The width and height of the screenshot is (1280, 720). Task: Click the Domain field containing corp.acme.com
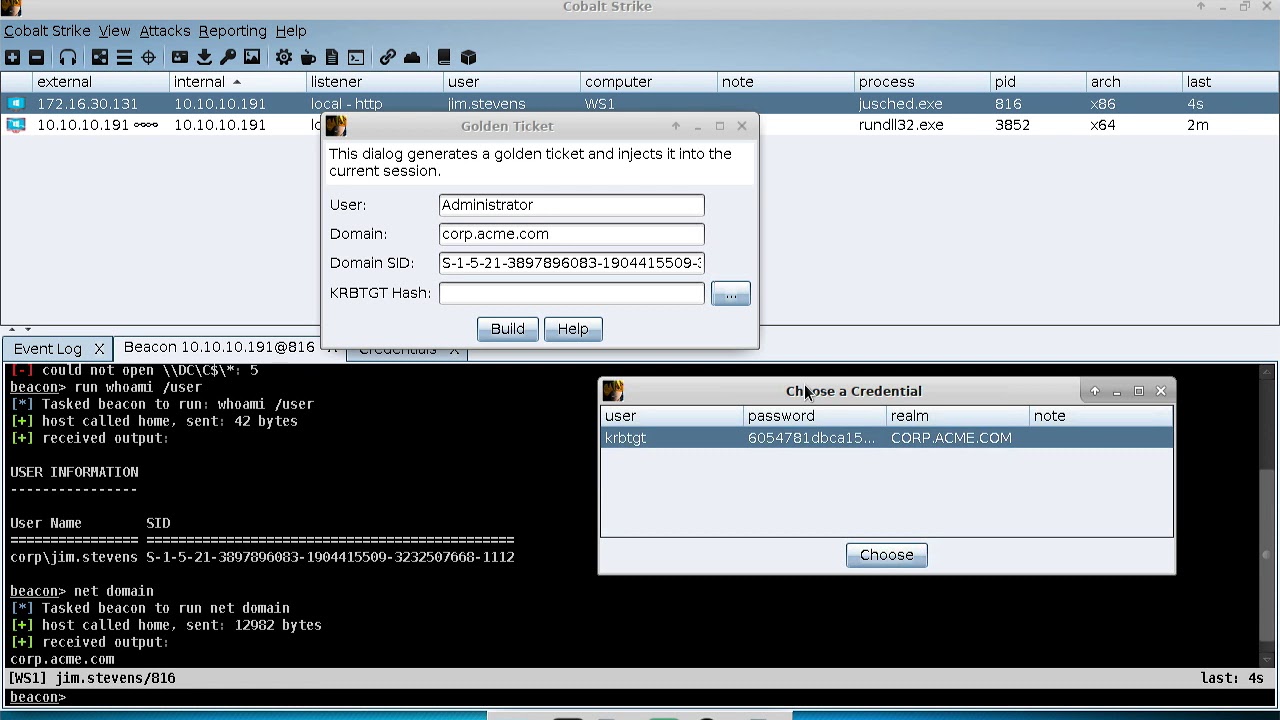click(571, 234)
